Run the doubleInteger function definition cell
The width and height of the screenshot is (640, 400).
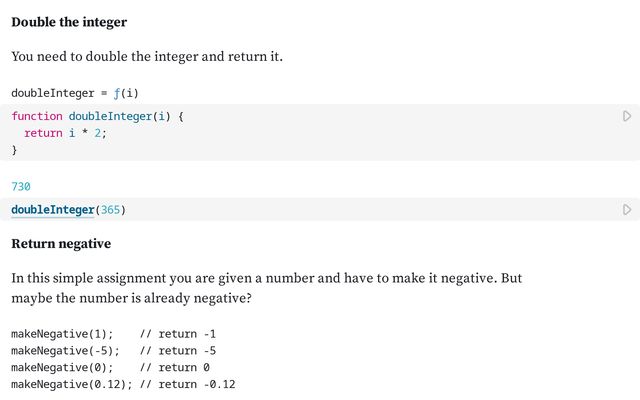point(627,117)
